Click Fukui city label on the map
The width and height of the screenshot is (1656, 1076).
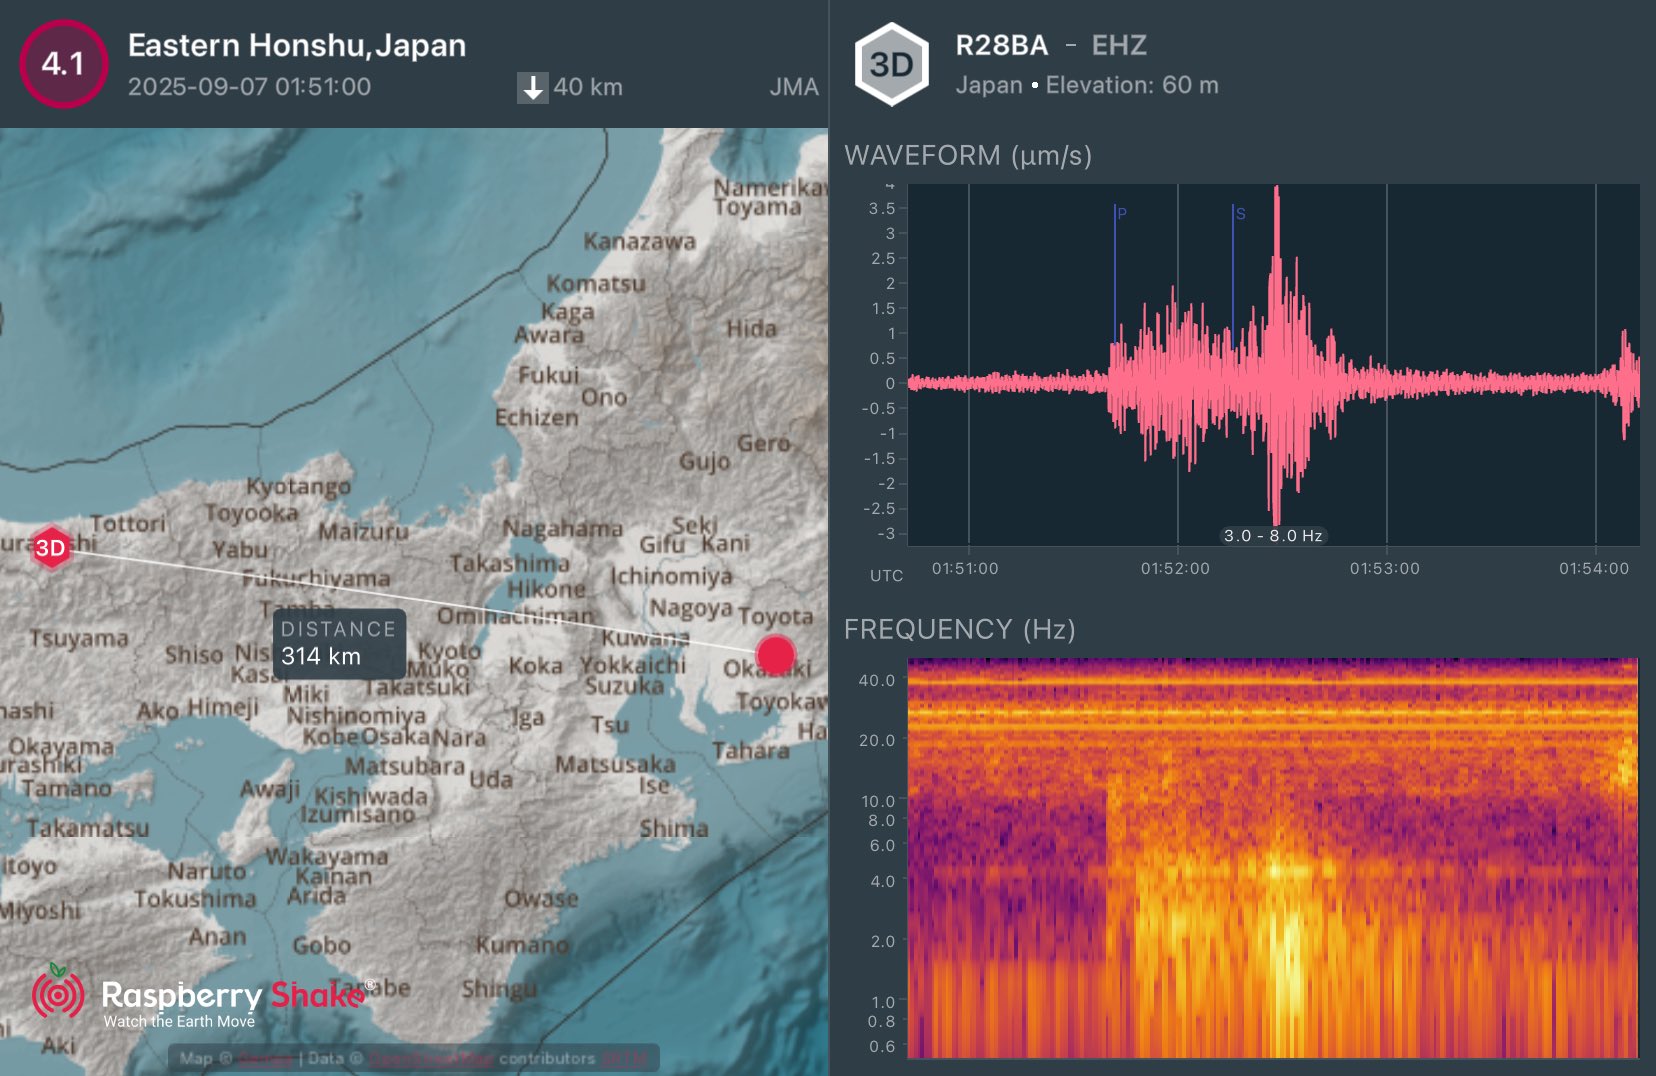tap(548, 375)
